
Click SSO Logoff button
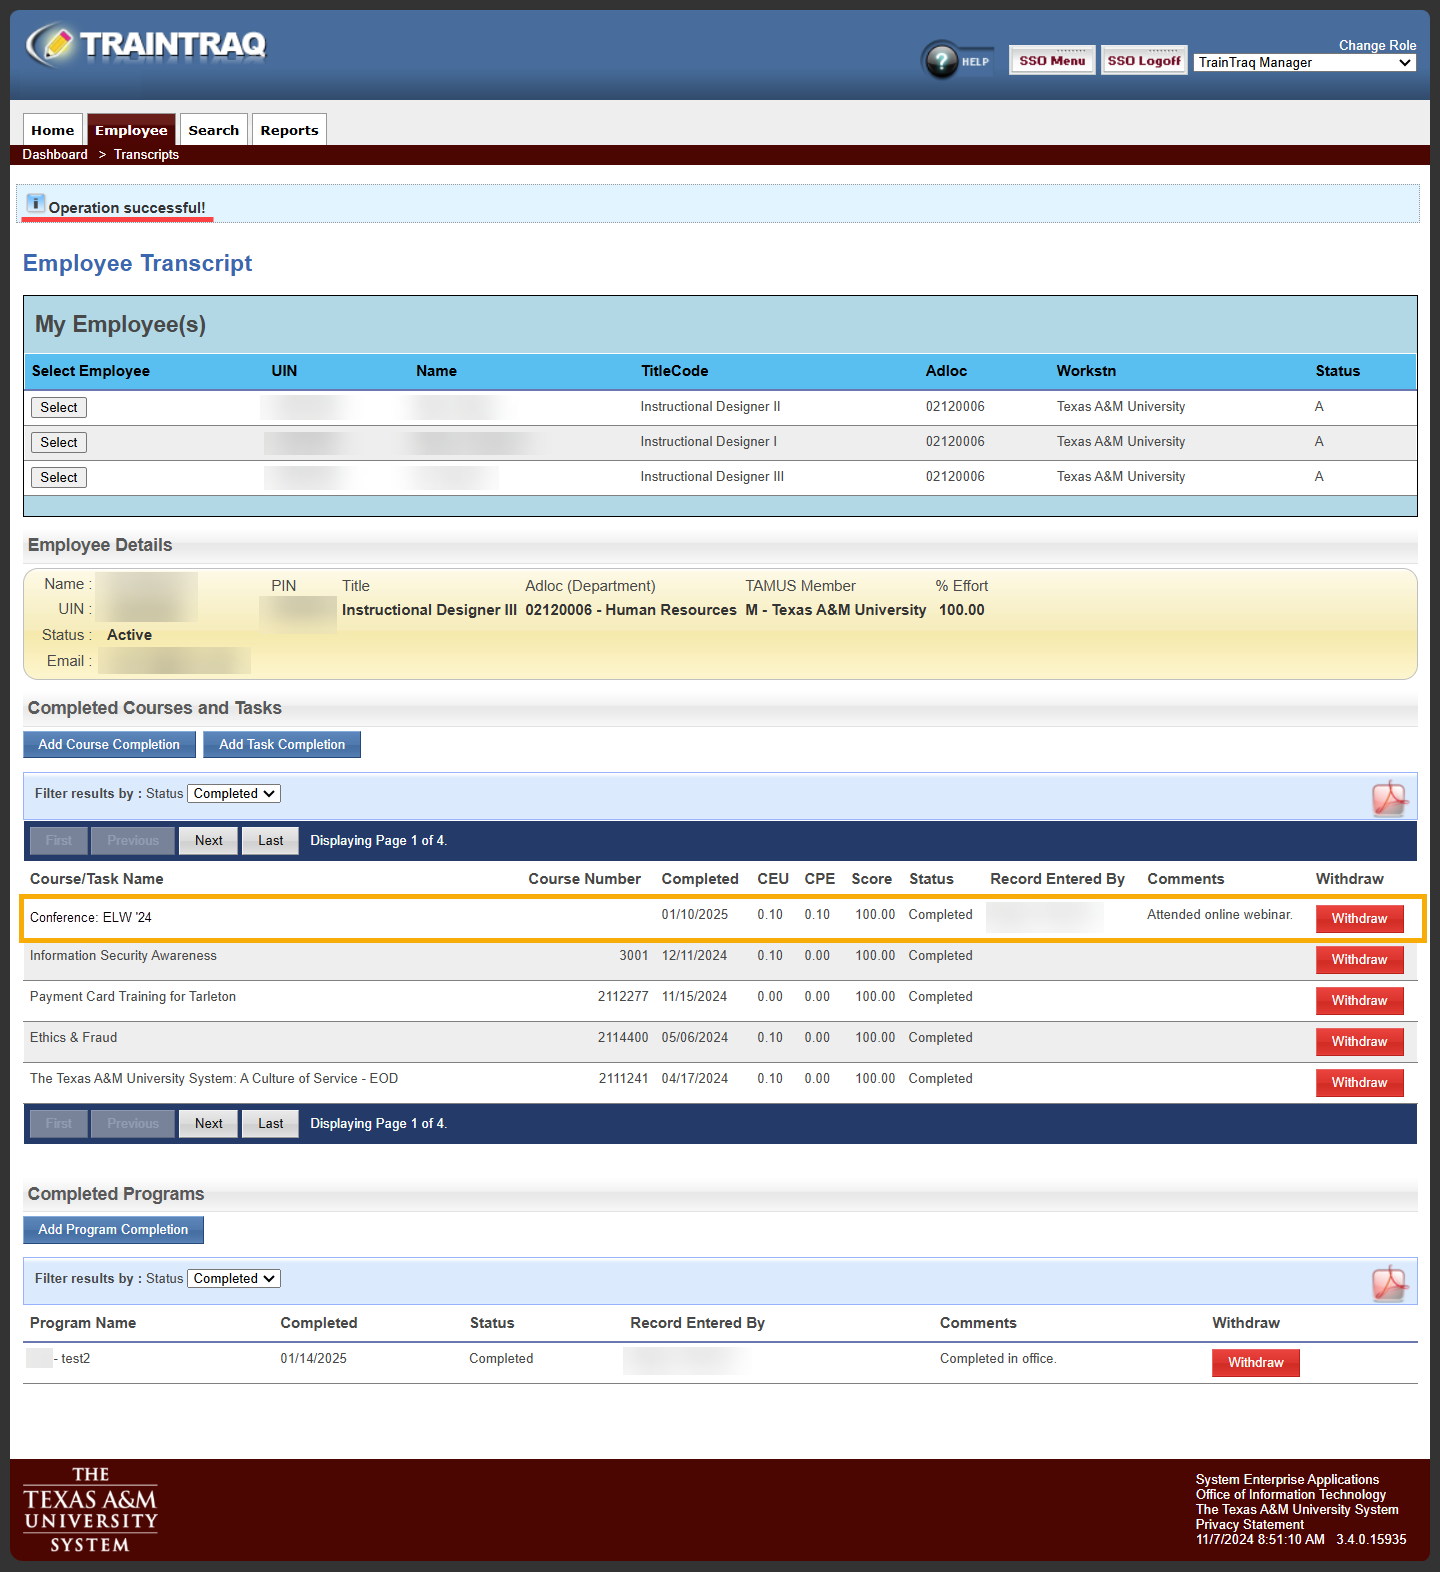1144,61
